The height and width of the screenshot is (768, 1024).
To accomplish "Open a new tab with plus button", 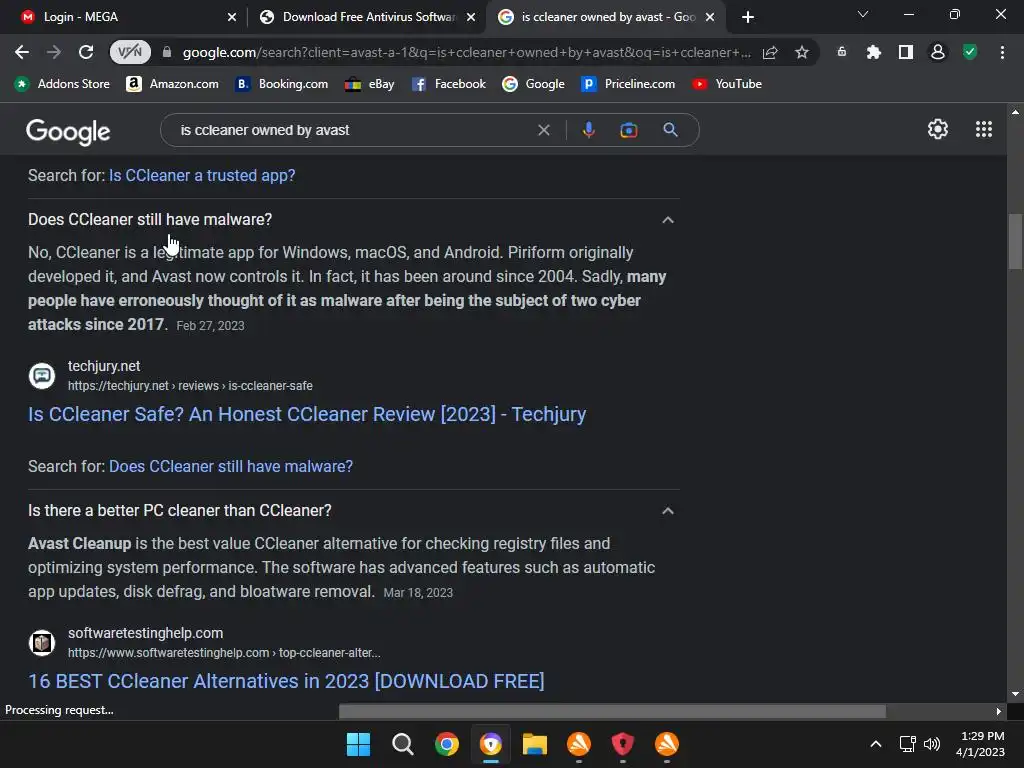I will (748, 17).
